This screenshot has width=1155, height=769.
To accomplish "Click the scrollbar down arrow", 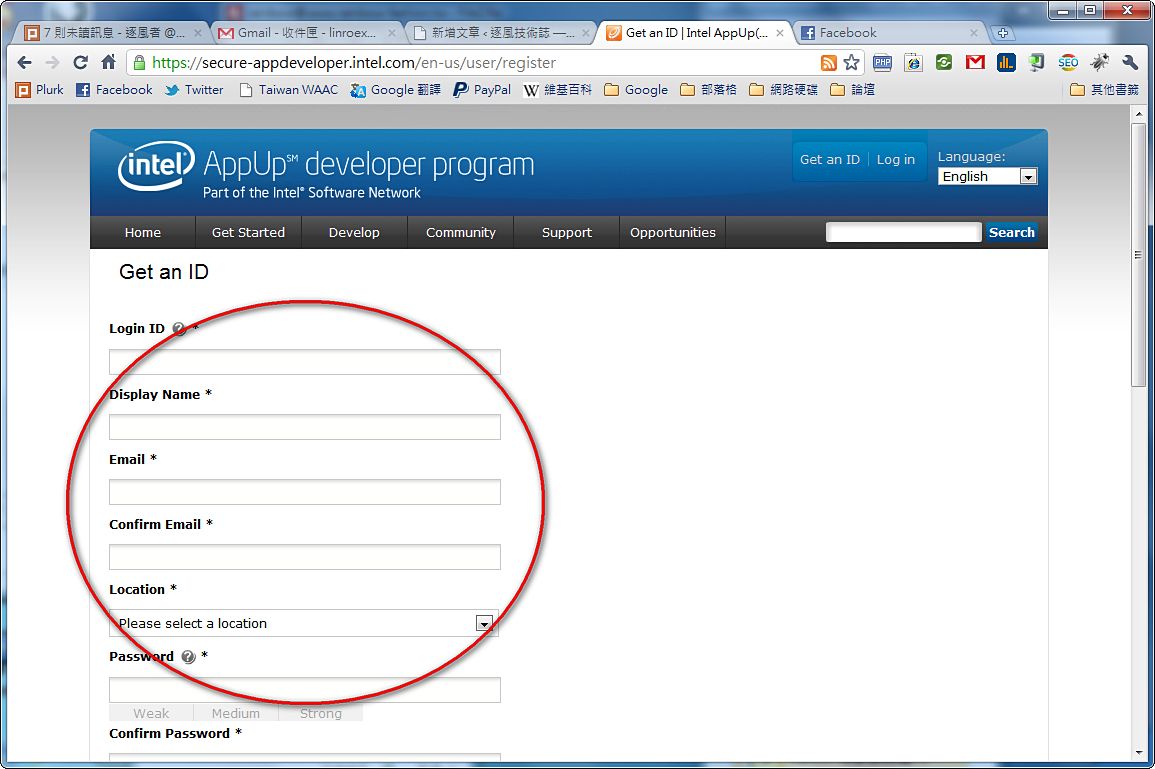I will tap(1138, 752).
